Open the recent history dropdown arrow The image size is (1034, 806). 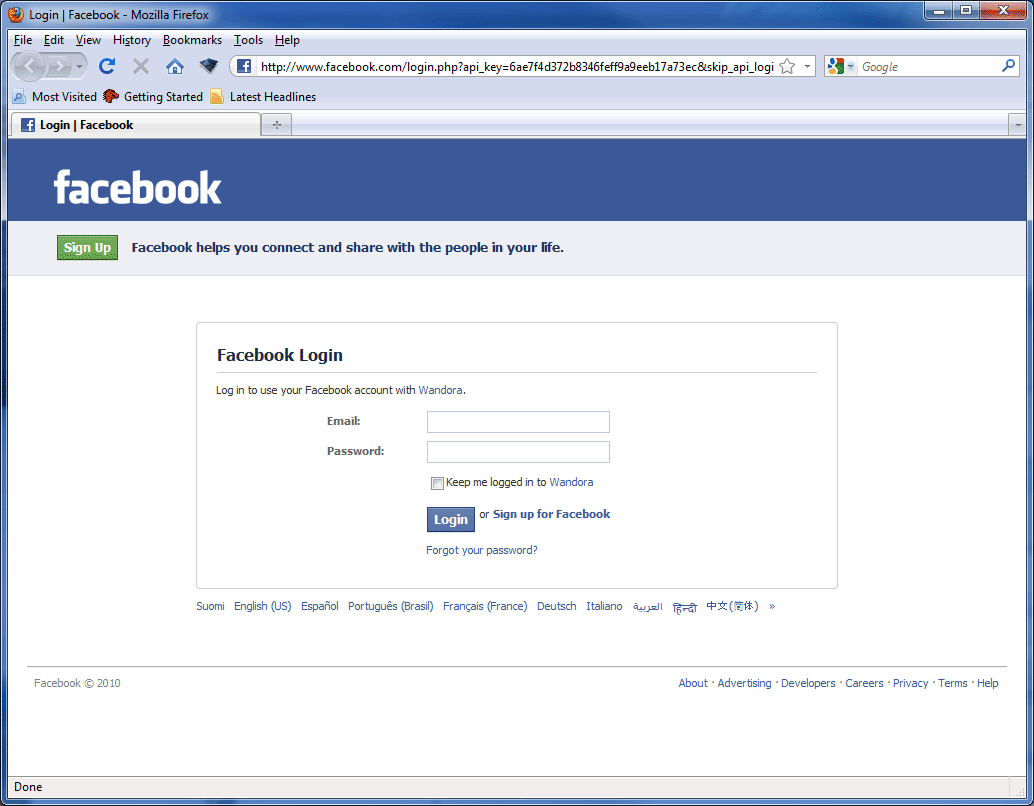click(79, 66)
